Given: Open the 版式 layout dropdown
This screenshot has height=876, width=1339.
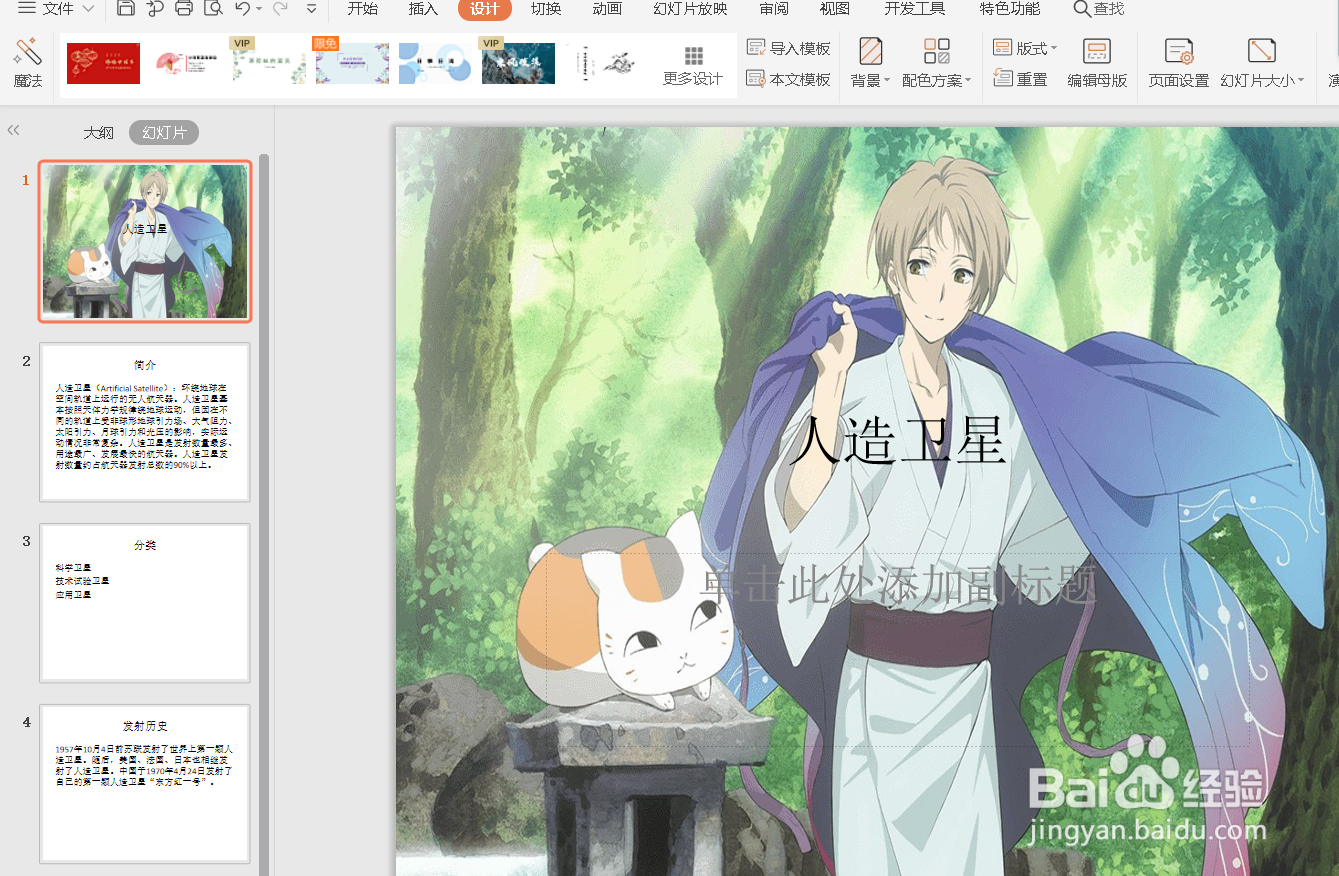Looking at the screenshot, I should (x=1025, y=48).
